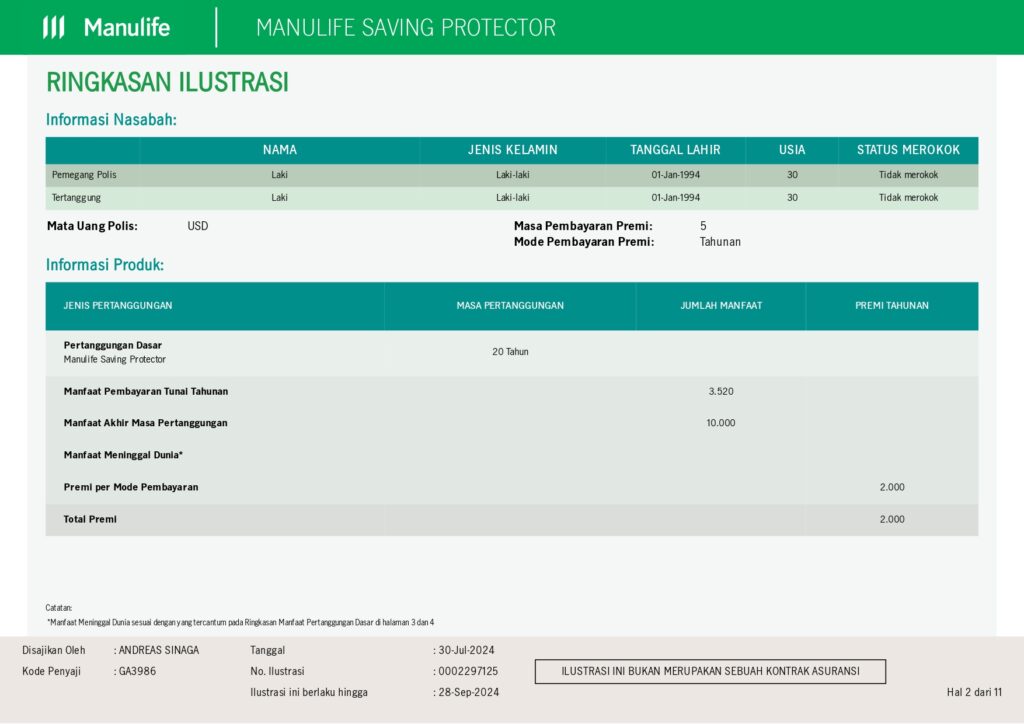Click the Manulife logo icon
The width and height of the screenshot is (1024, 724).
[54, 27]
